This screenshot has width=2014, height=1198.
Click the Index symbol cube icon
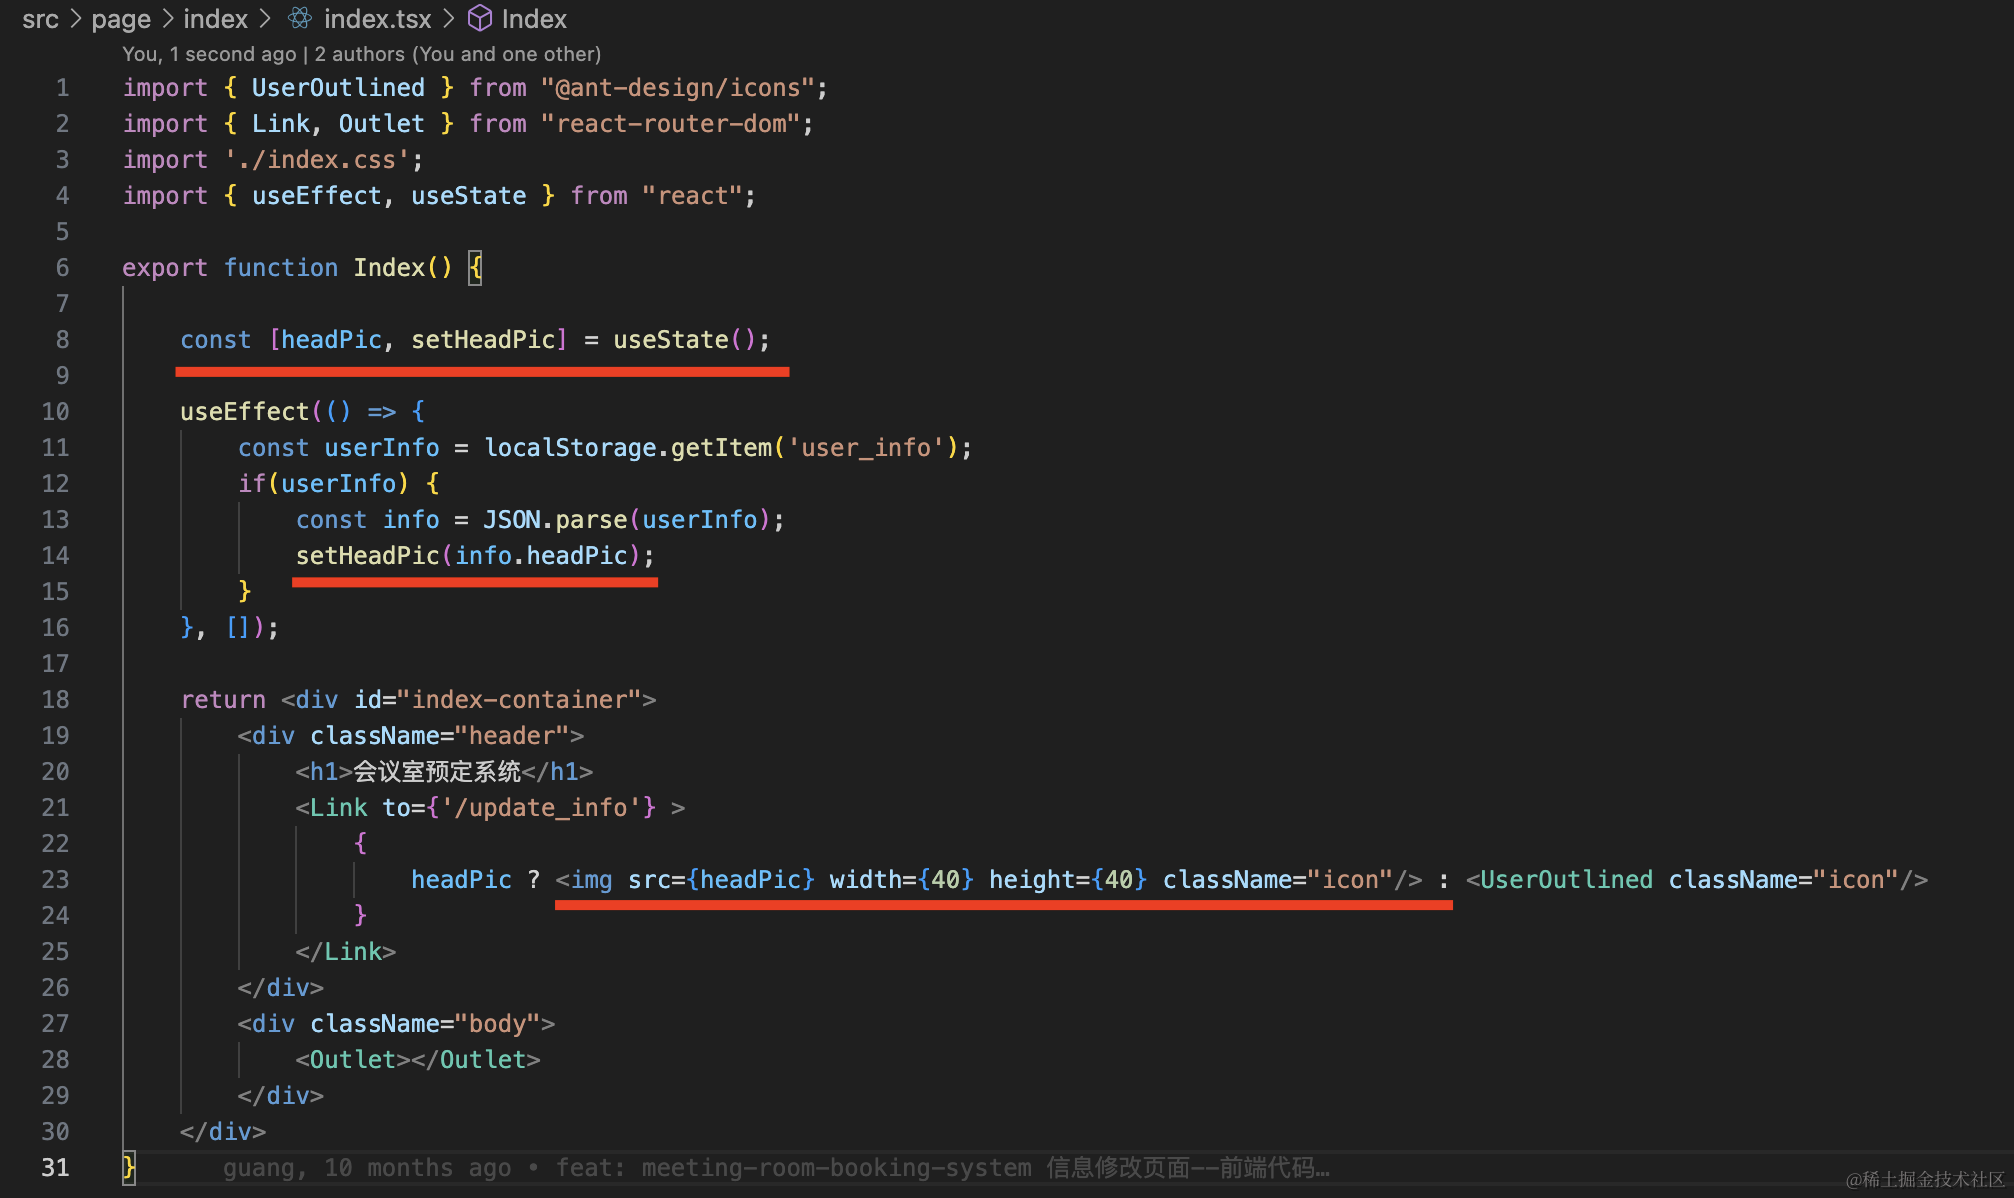pos(480,18)
